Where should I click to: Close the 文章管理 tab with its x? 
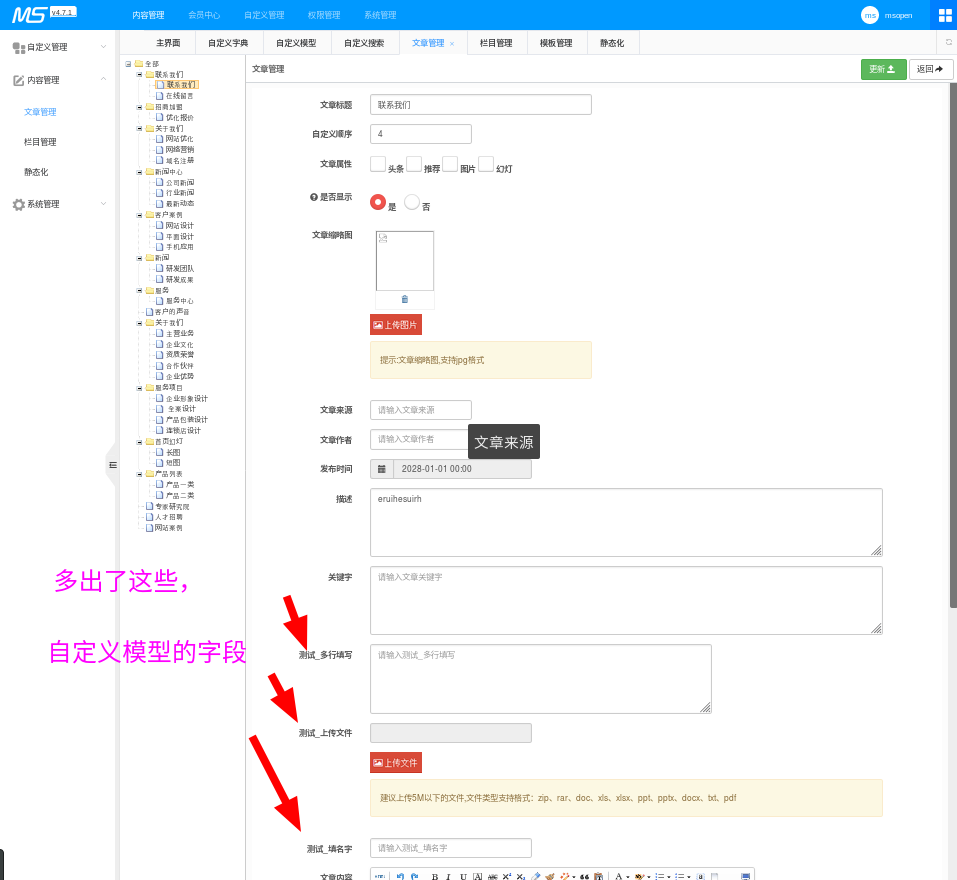[452, 44]
